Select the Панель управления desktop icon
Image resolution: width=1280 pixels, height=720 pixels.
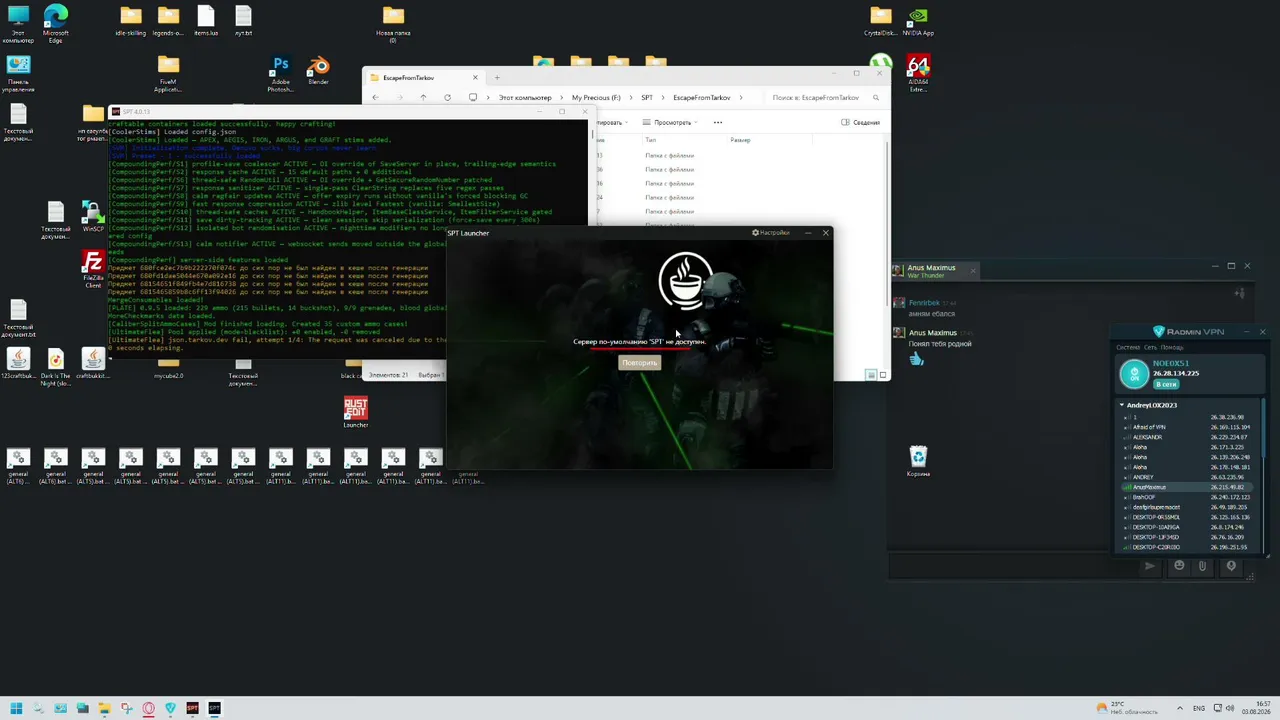[18, 74]
